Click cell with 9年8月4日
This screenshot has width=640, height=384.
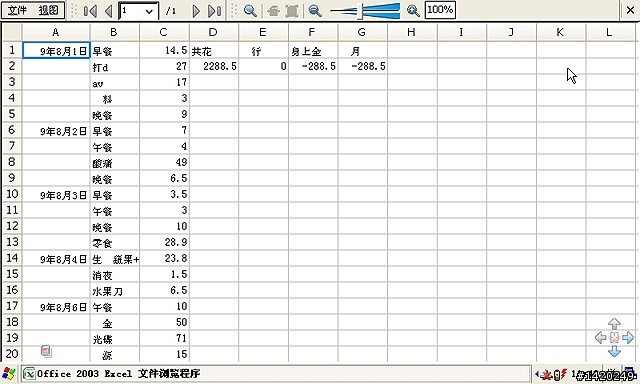point(56,259)
